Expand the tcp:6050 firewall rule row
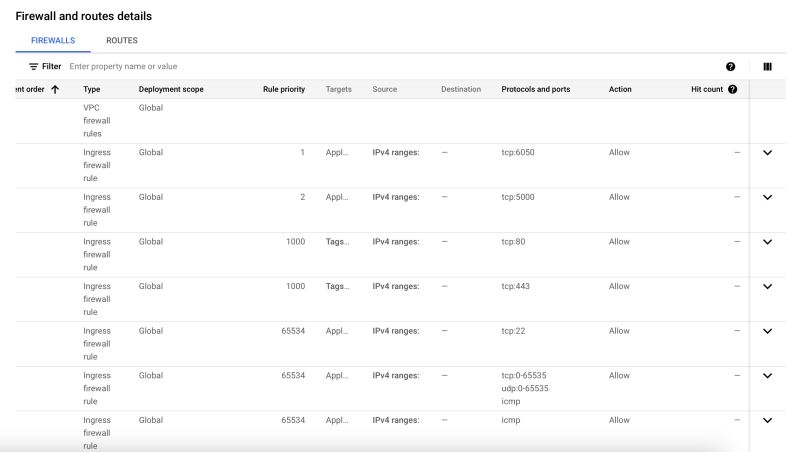Screen dimensions: 800x452 (767, 153)
